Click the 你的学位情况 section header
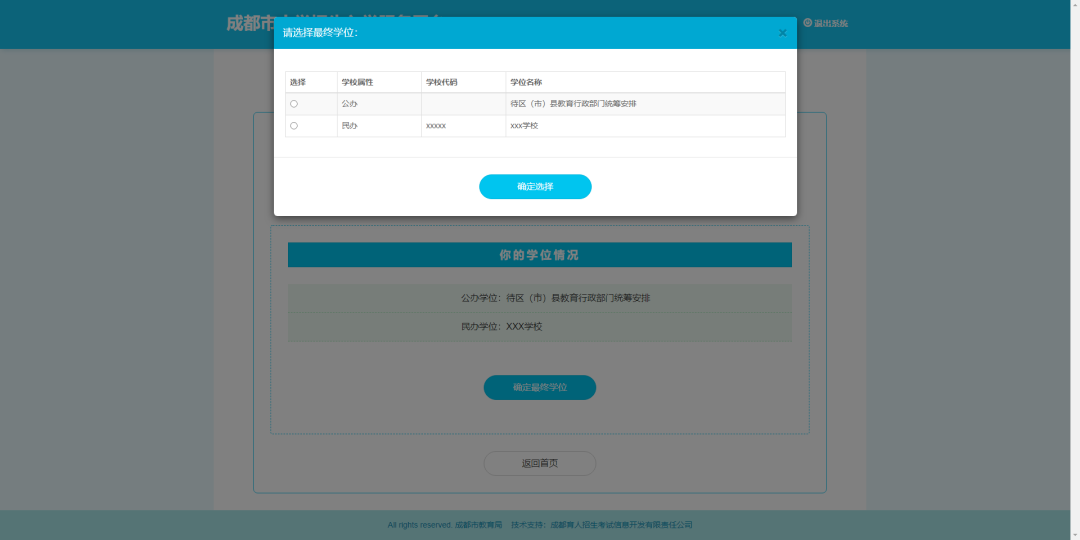1080x540 pixels. (539, 255)
